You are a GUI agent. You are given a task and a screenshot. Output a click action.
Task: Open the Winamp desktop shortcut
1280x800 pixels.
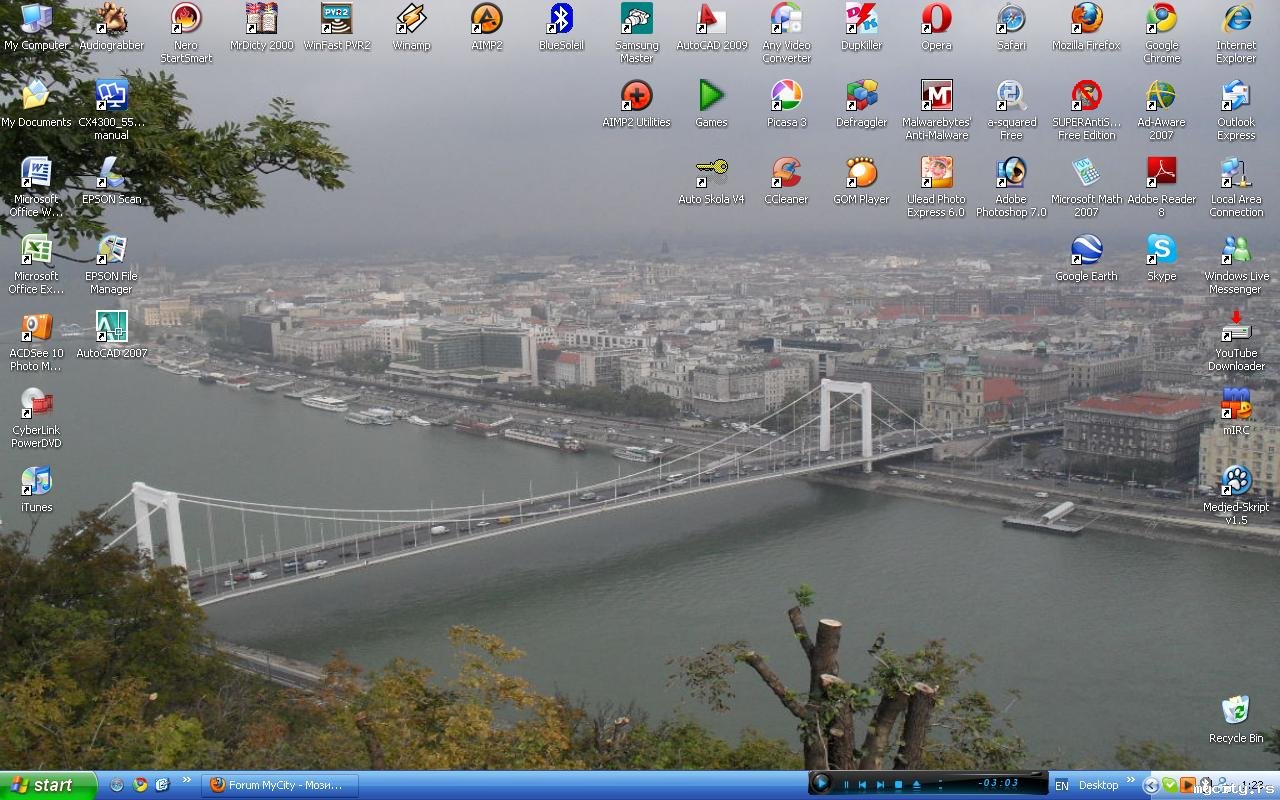tap(411, 19)
